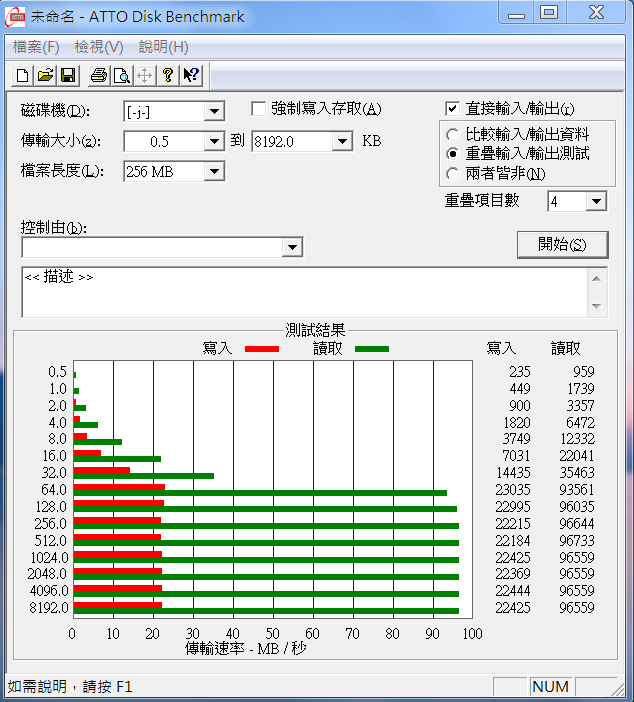Click the 1024.0 row label in chart

click(49, 558)
